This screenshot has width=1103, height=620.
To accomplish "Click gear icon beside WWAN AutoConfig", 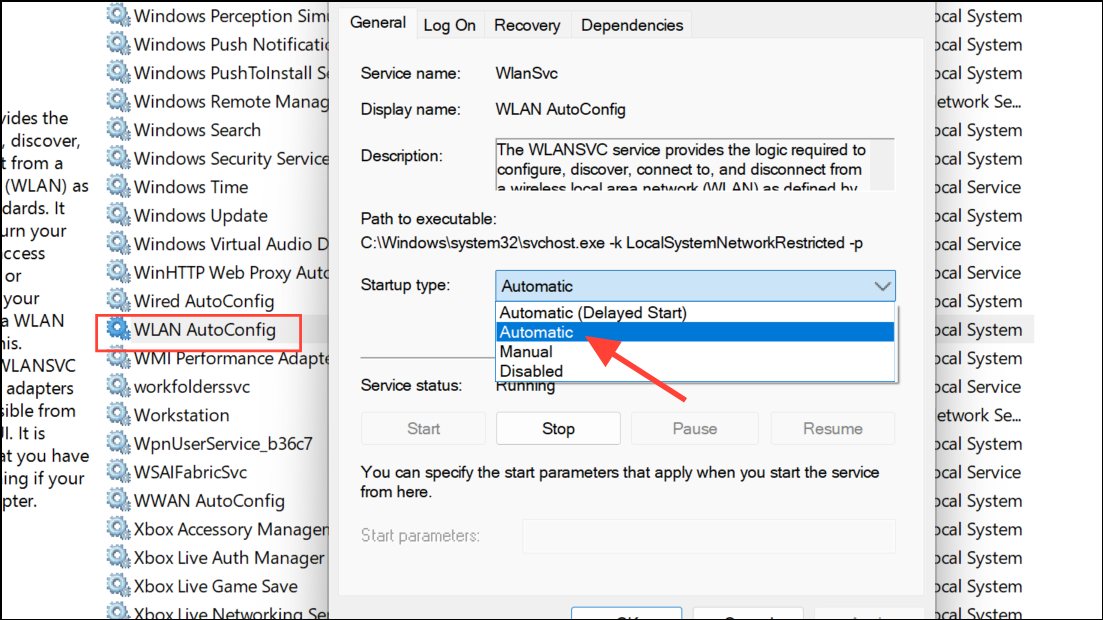I will point(118,500).
